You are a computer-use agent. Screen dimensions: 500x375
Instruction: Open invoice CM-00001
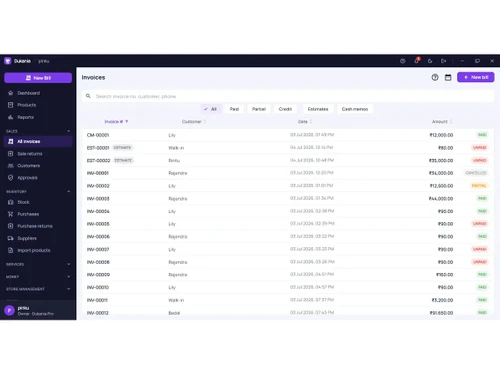coord(288,135)
